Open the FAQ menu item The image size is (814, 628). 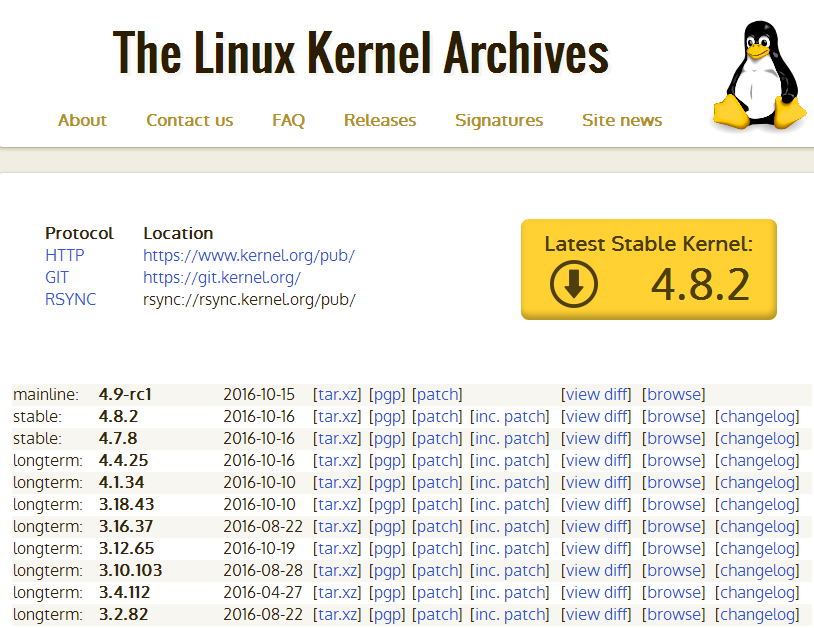click(x=289, y=120)
